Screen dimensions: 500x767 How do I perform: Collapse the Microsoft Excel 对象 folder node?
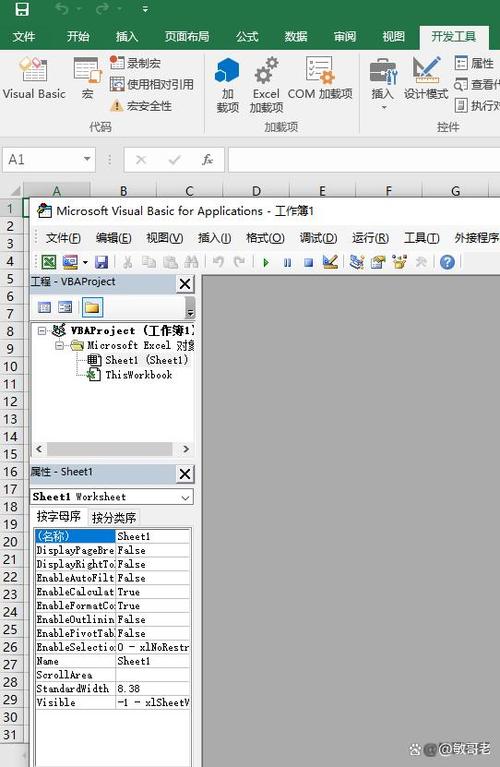pos(60,346)
